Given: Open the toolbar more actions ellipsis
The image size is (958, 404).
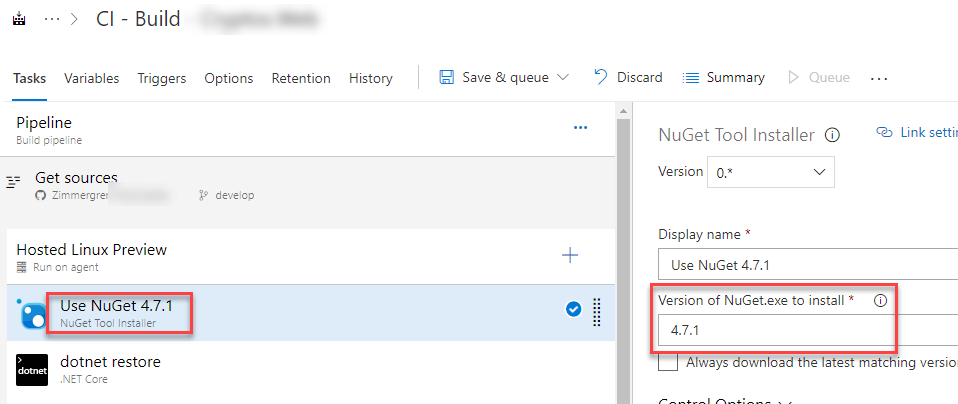Looking at the screenshot, I should pyautogui.click(x=879, y=78).
